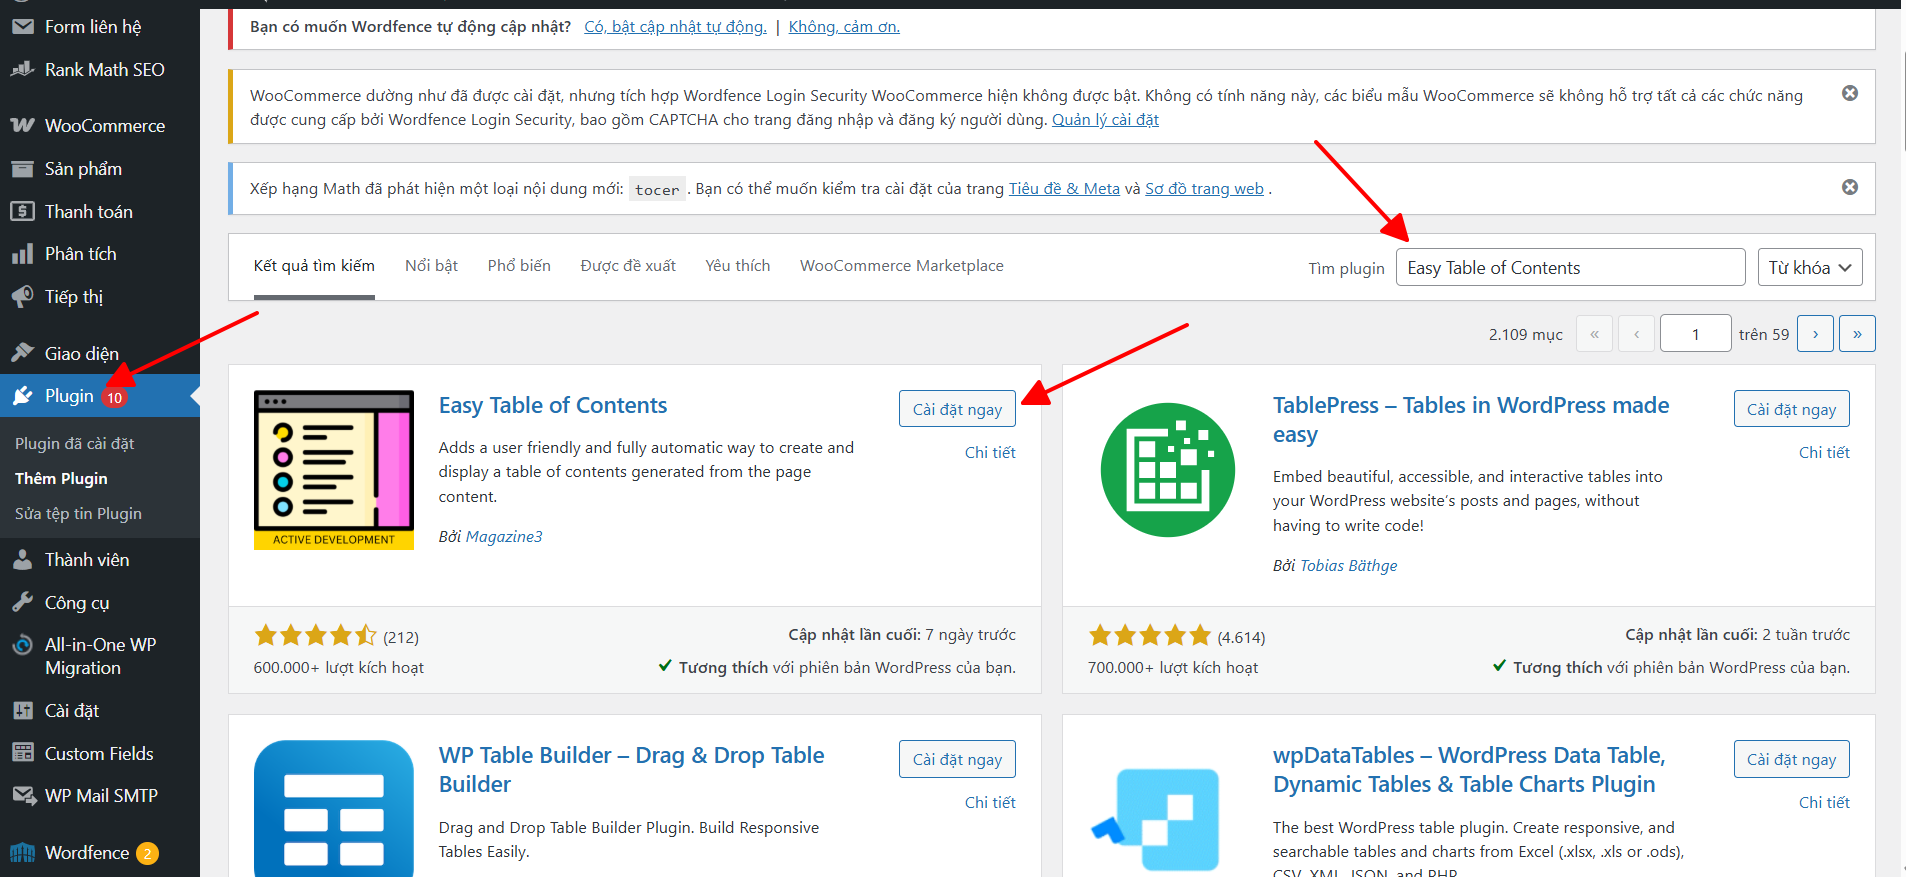
Task: Switch to the Được đề xuất tab
Action: click(628, 266)
